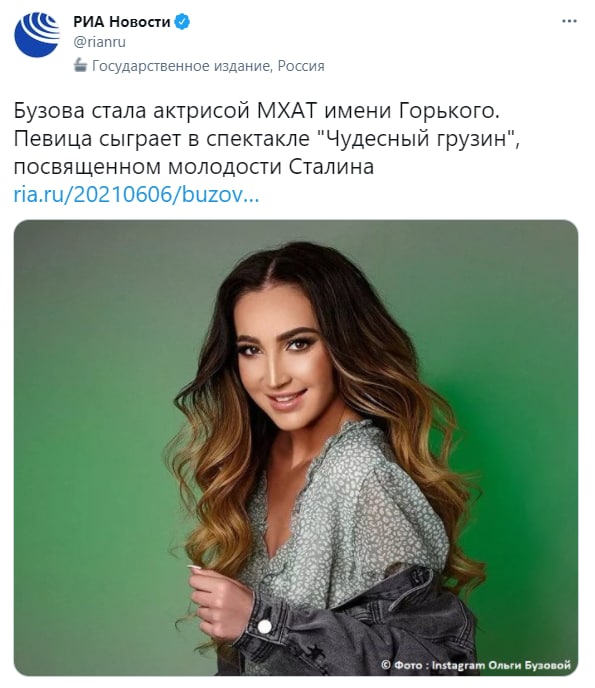This screenshot has width=595, height=688.
Task: Click tweet line starting with Бузова стала
Action: pyautogui.click(x=257, y=111)
